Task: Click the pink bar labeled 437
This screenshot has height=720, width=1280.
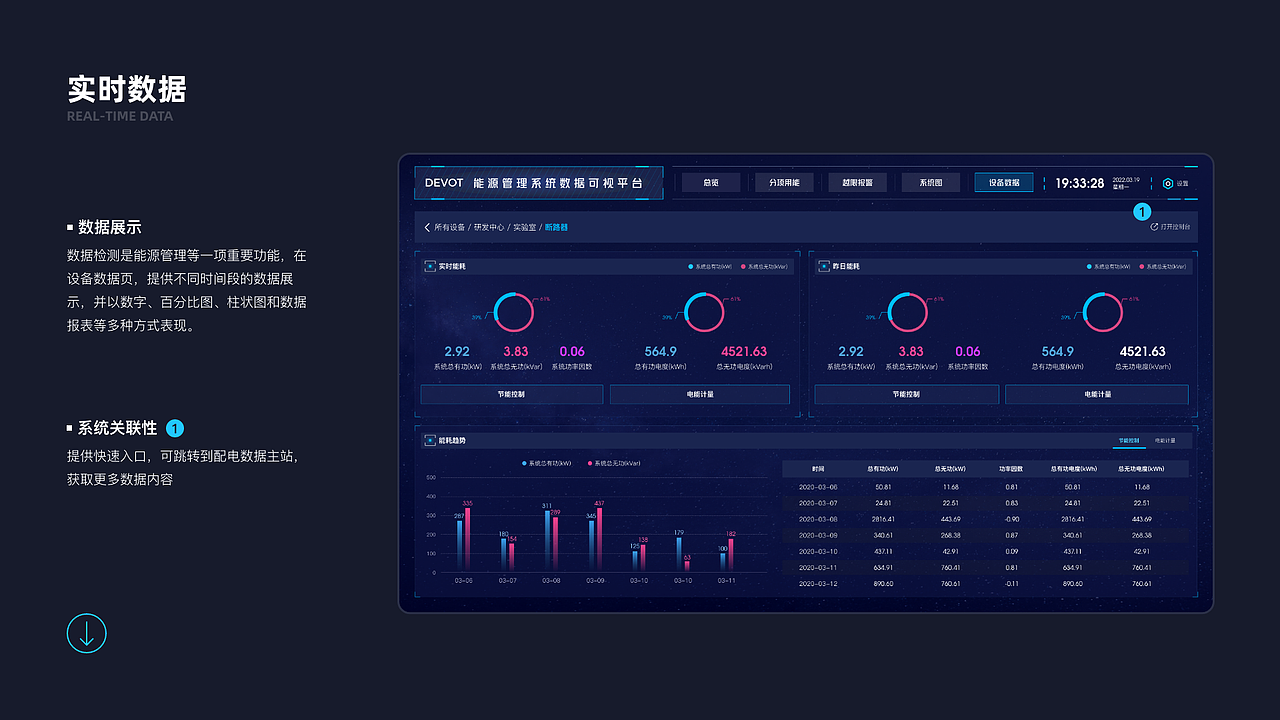Action: click(600, 539)
